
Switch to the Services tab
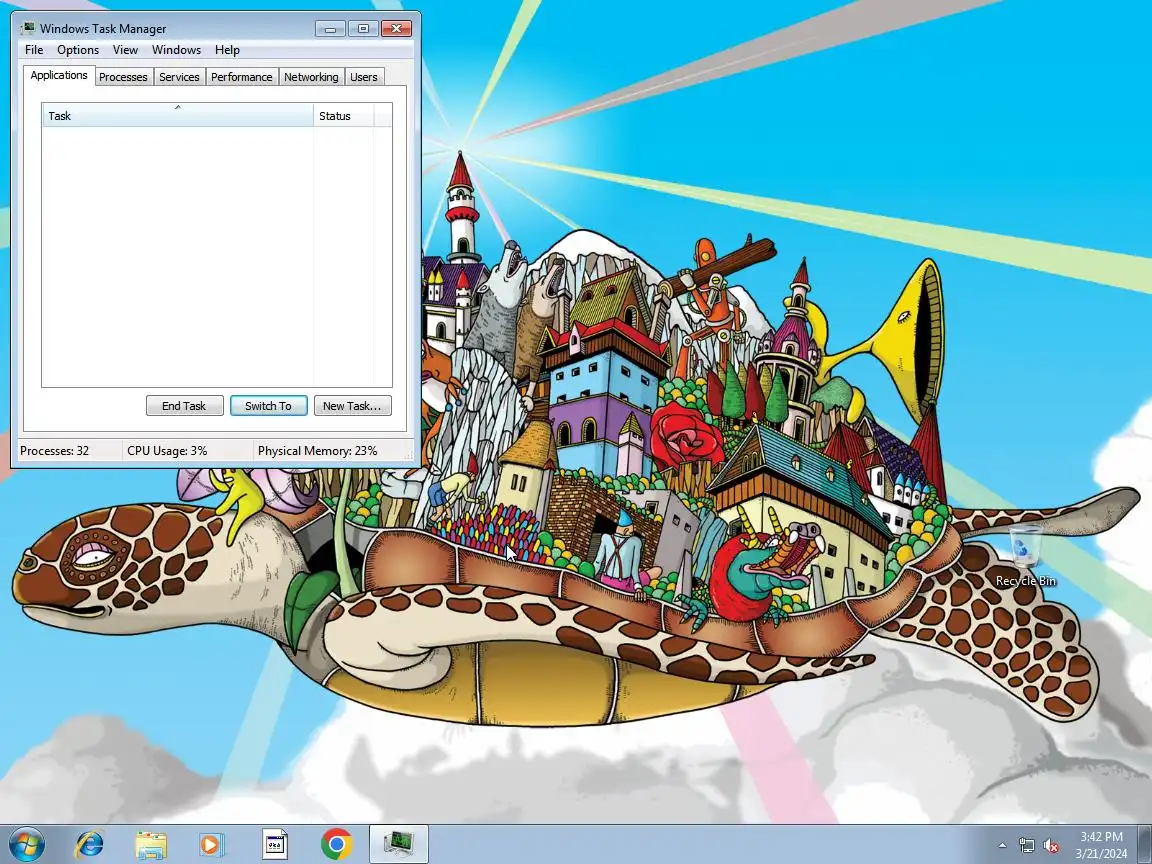(x=179, y=76)
